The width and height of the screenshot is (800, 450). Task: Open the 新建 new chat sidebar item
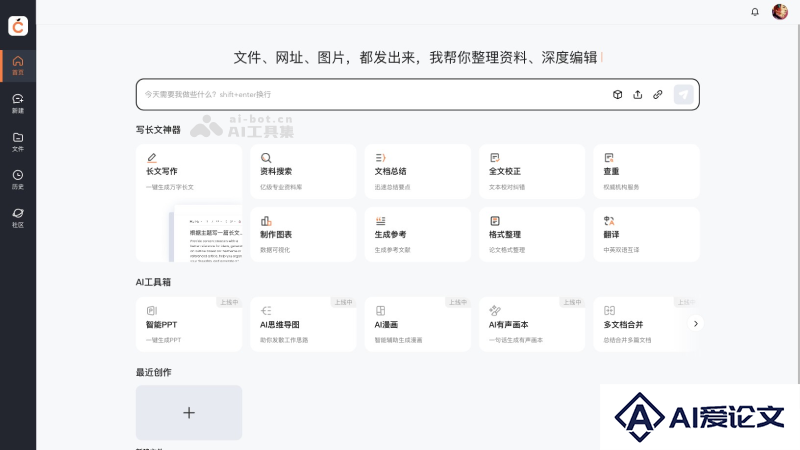[18, 104]
